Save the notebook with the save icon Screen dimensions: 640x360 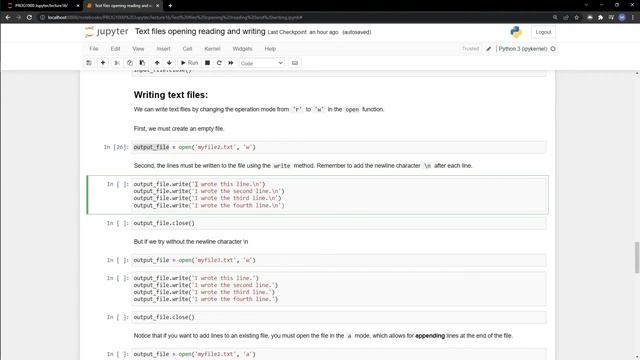coord(89,63)
